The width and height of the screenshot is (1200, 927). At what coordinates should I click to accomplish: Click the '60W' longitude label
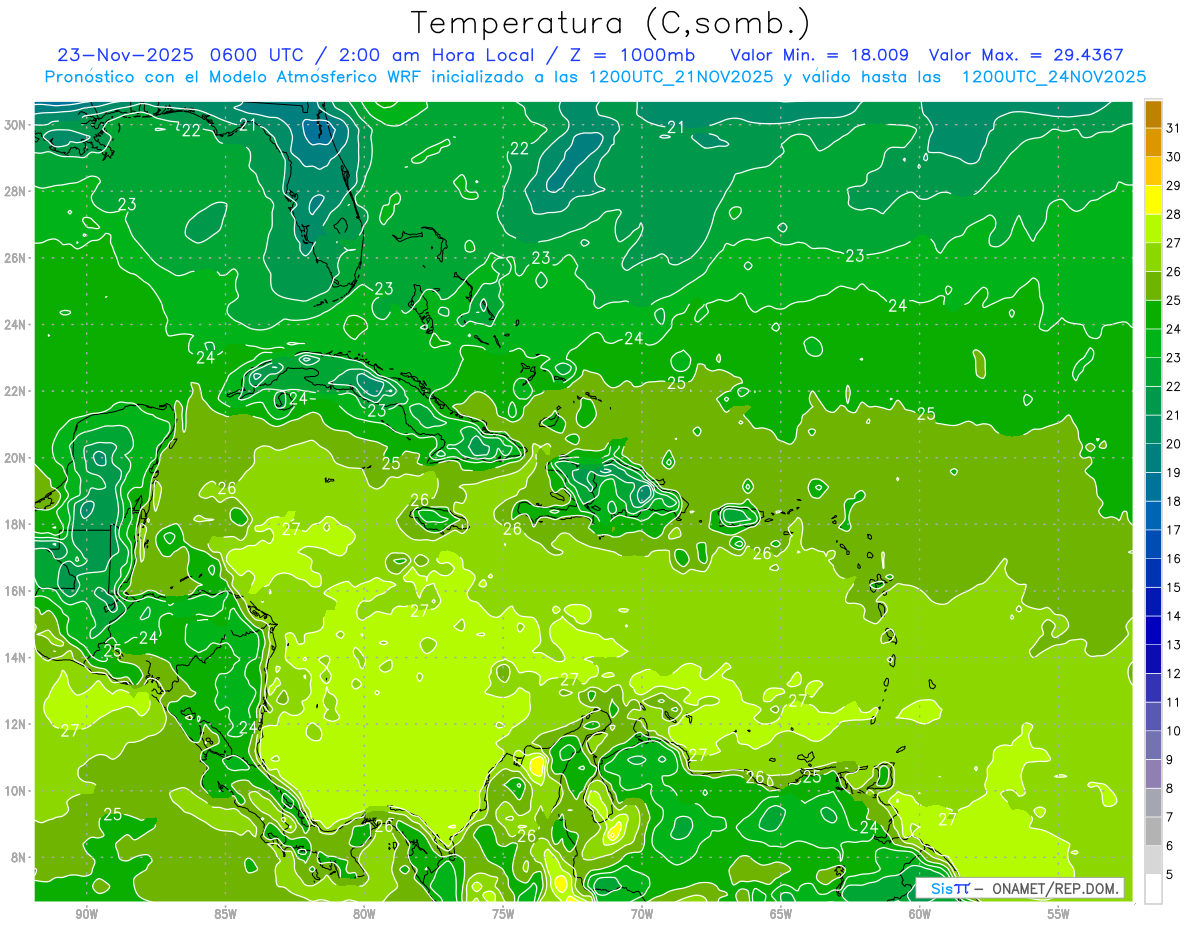click(x=920, y=914)
